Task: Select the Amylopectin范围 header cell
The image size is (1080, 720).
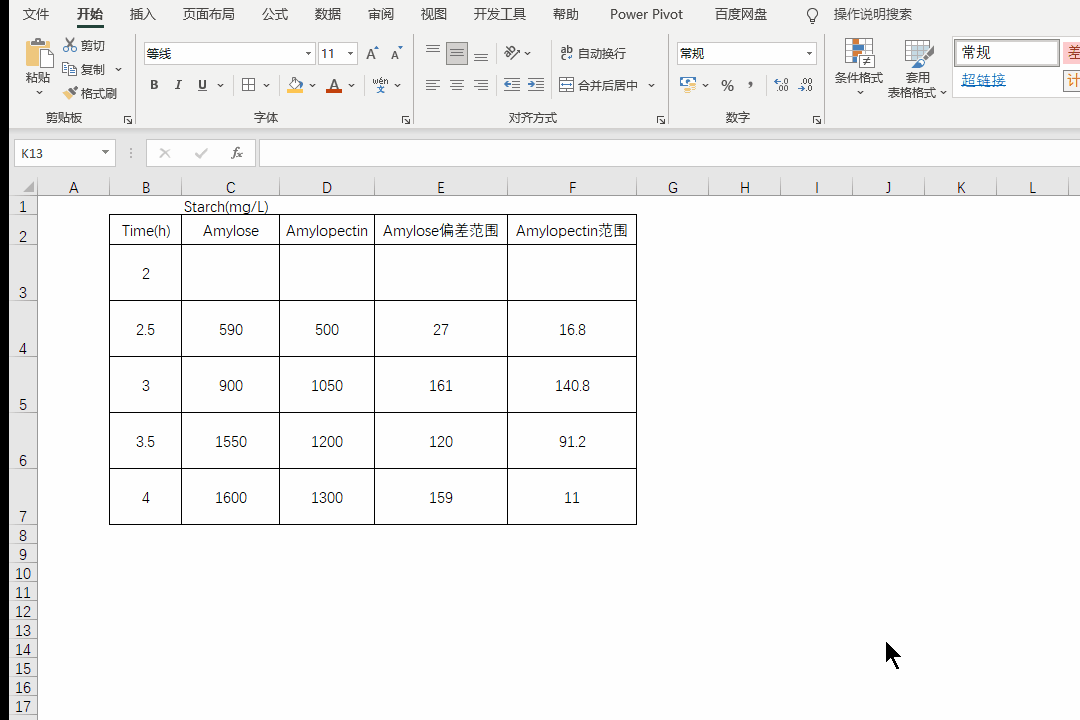Action: click(572, 230)
